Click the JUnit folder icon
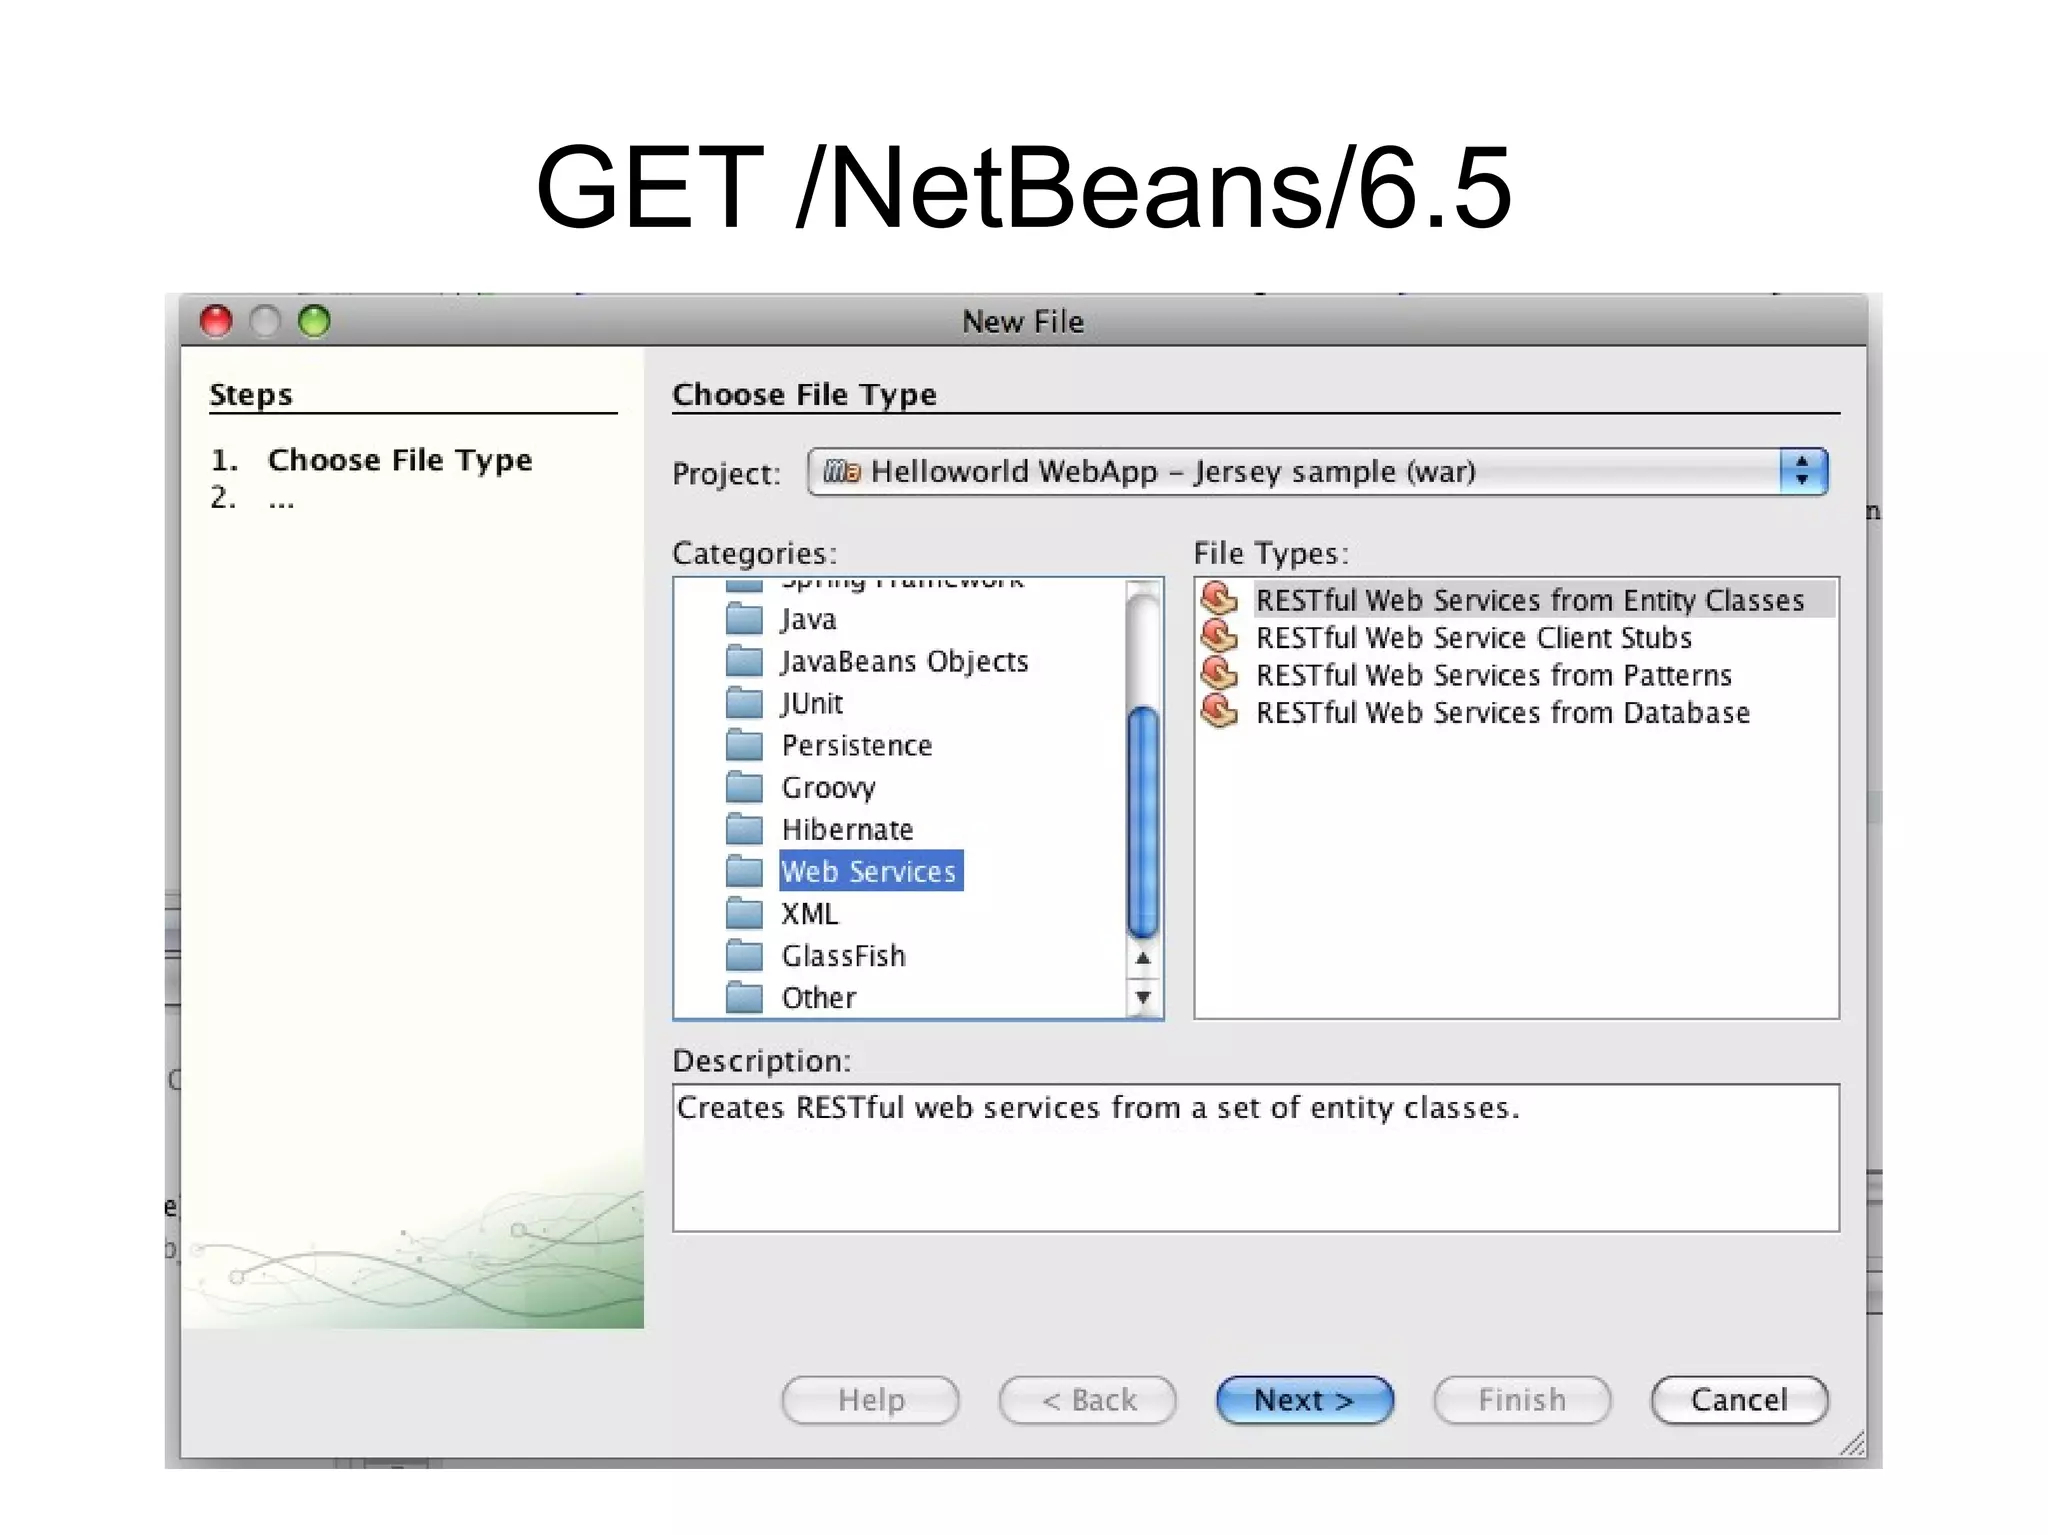 point(744,703)
